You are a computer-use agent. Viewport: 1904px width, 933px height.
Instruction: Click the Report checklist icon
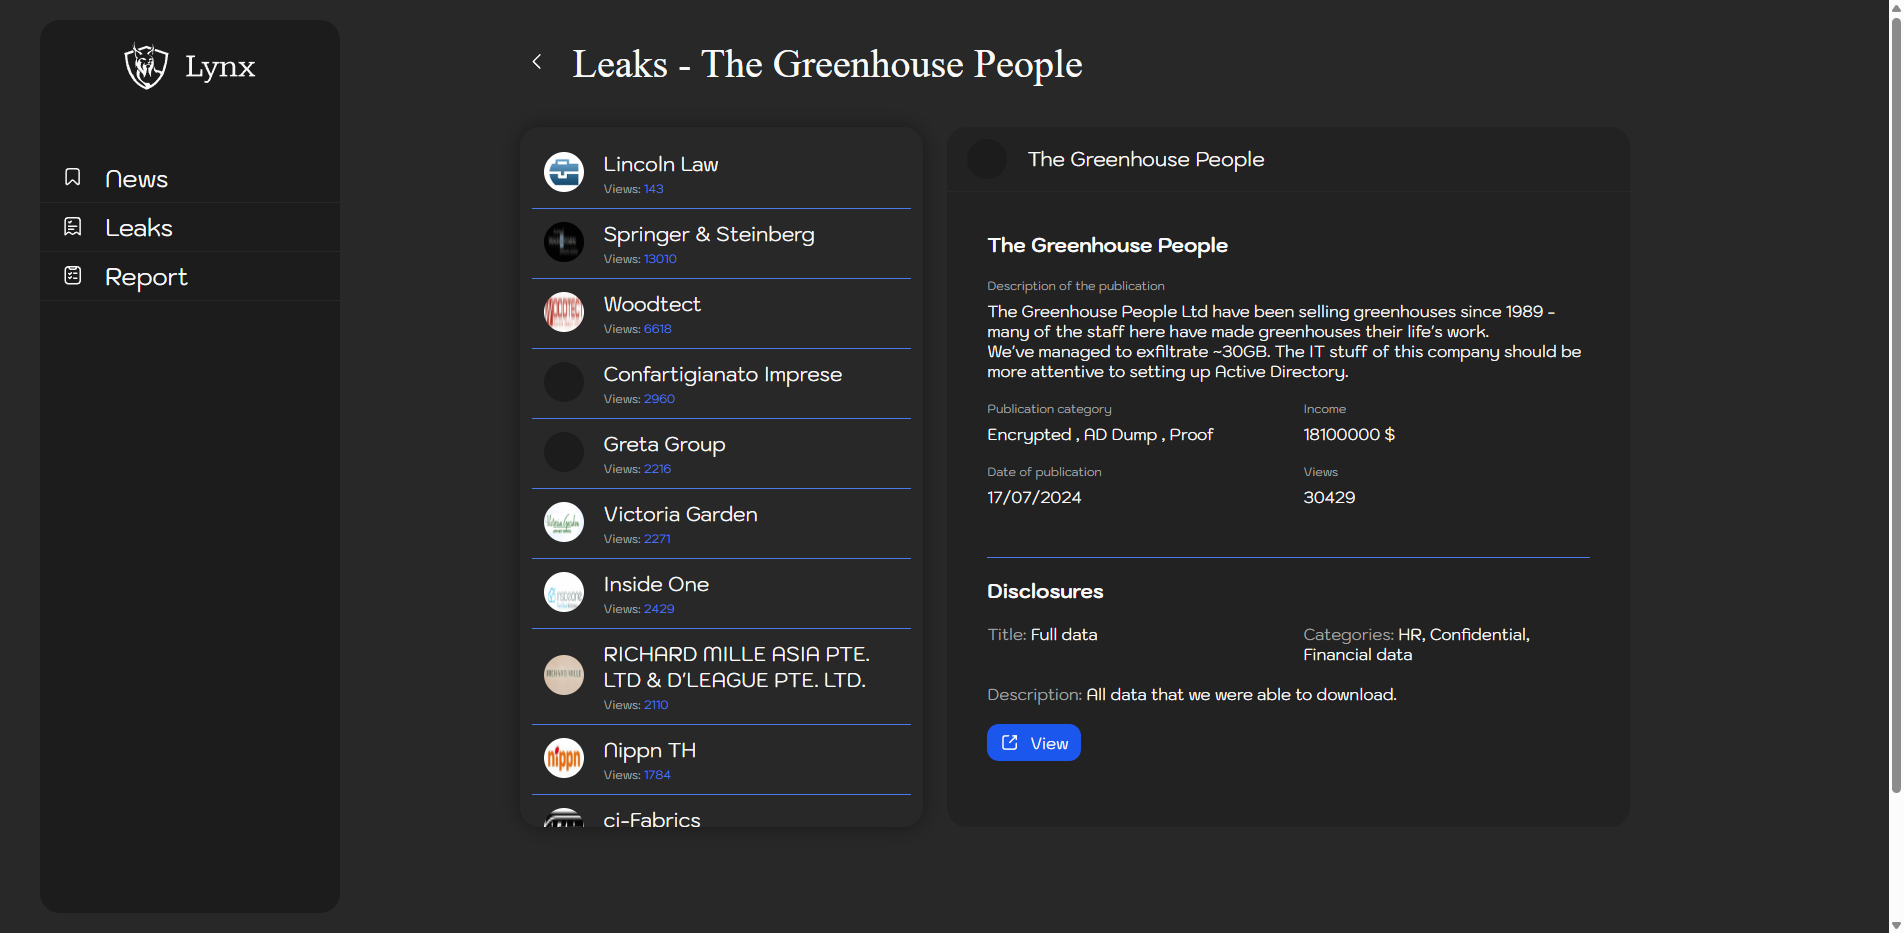pos(73,275)
